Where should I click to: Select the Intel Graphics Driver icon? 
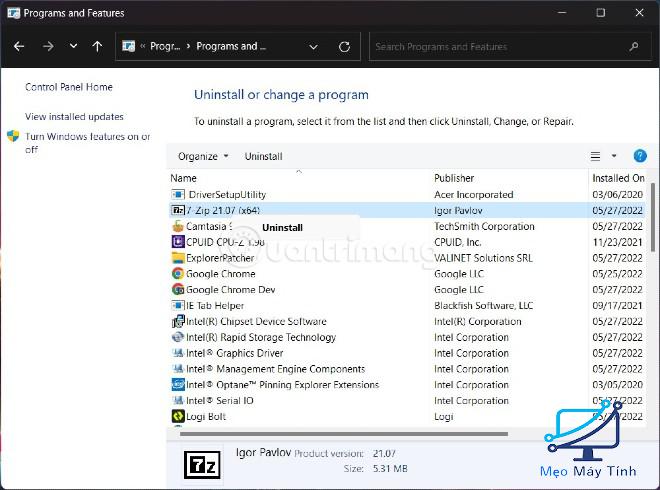click(178, 353)
